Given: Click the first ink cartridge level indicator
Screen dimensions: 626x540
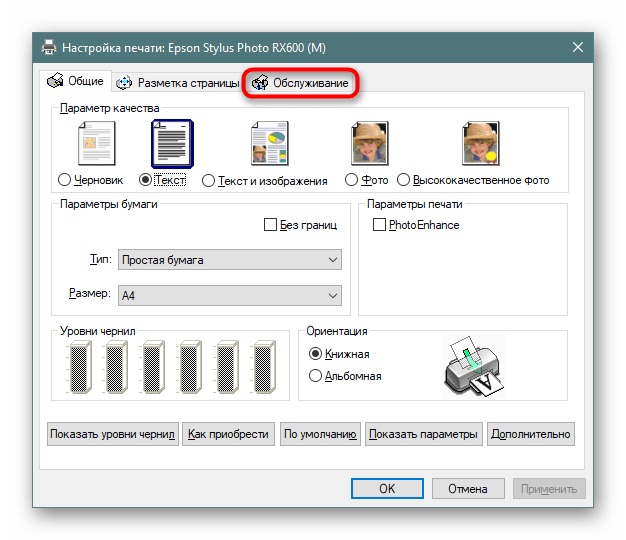Looking at the screenshot, I should pos(81,367).
